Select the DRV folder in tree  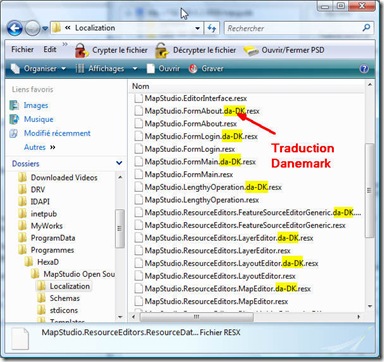31,189
